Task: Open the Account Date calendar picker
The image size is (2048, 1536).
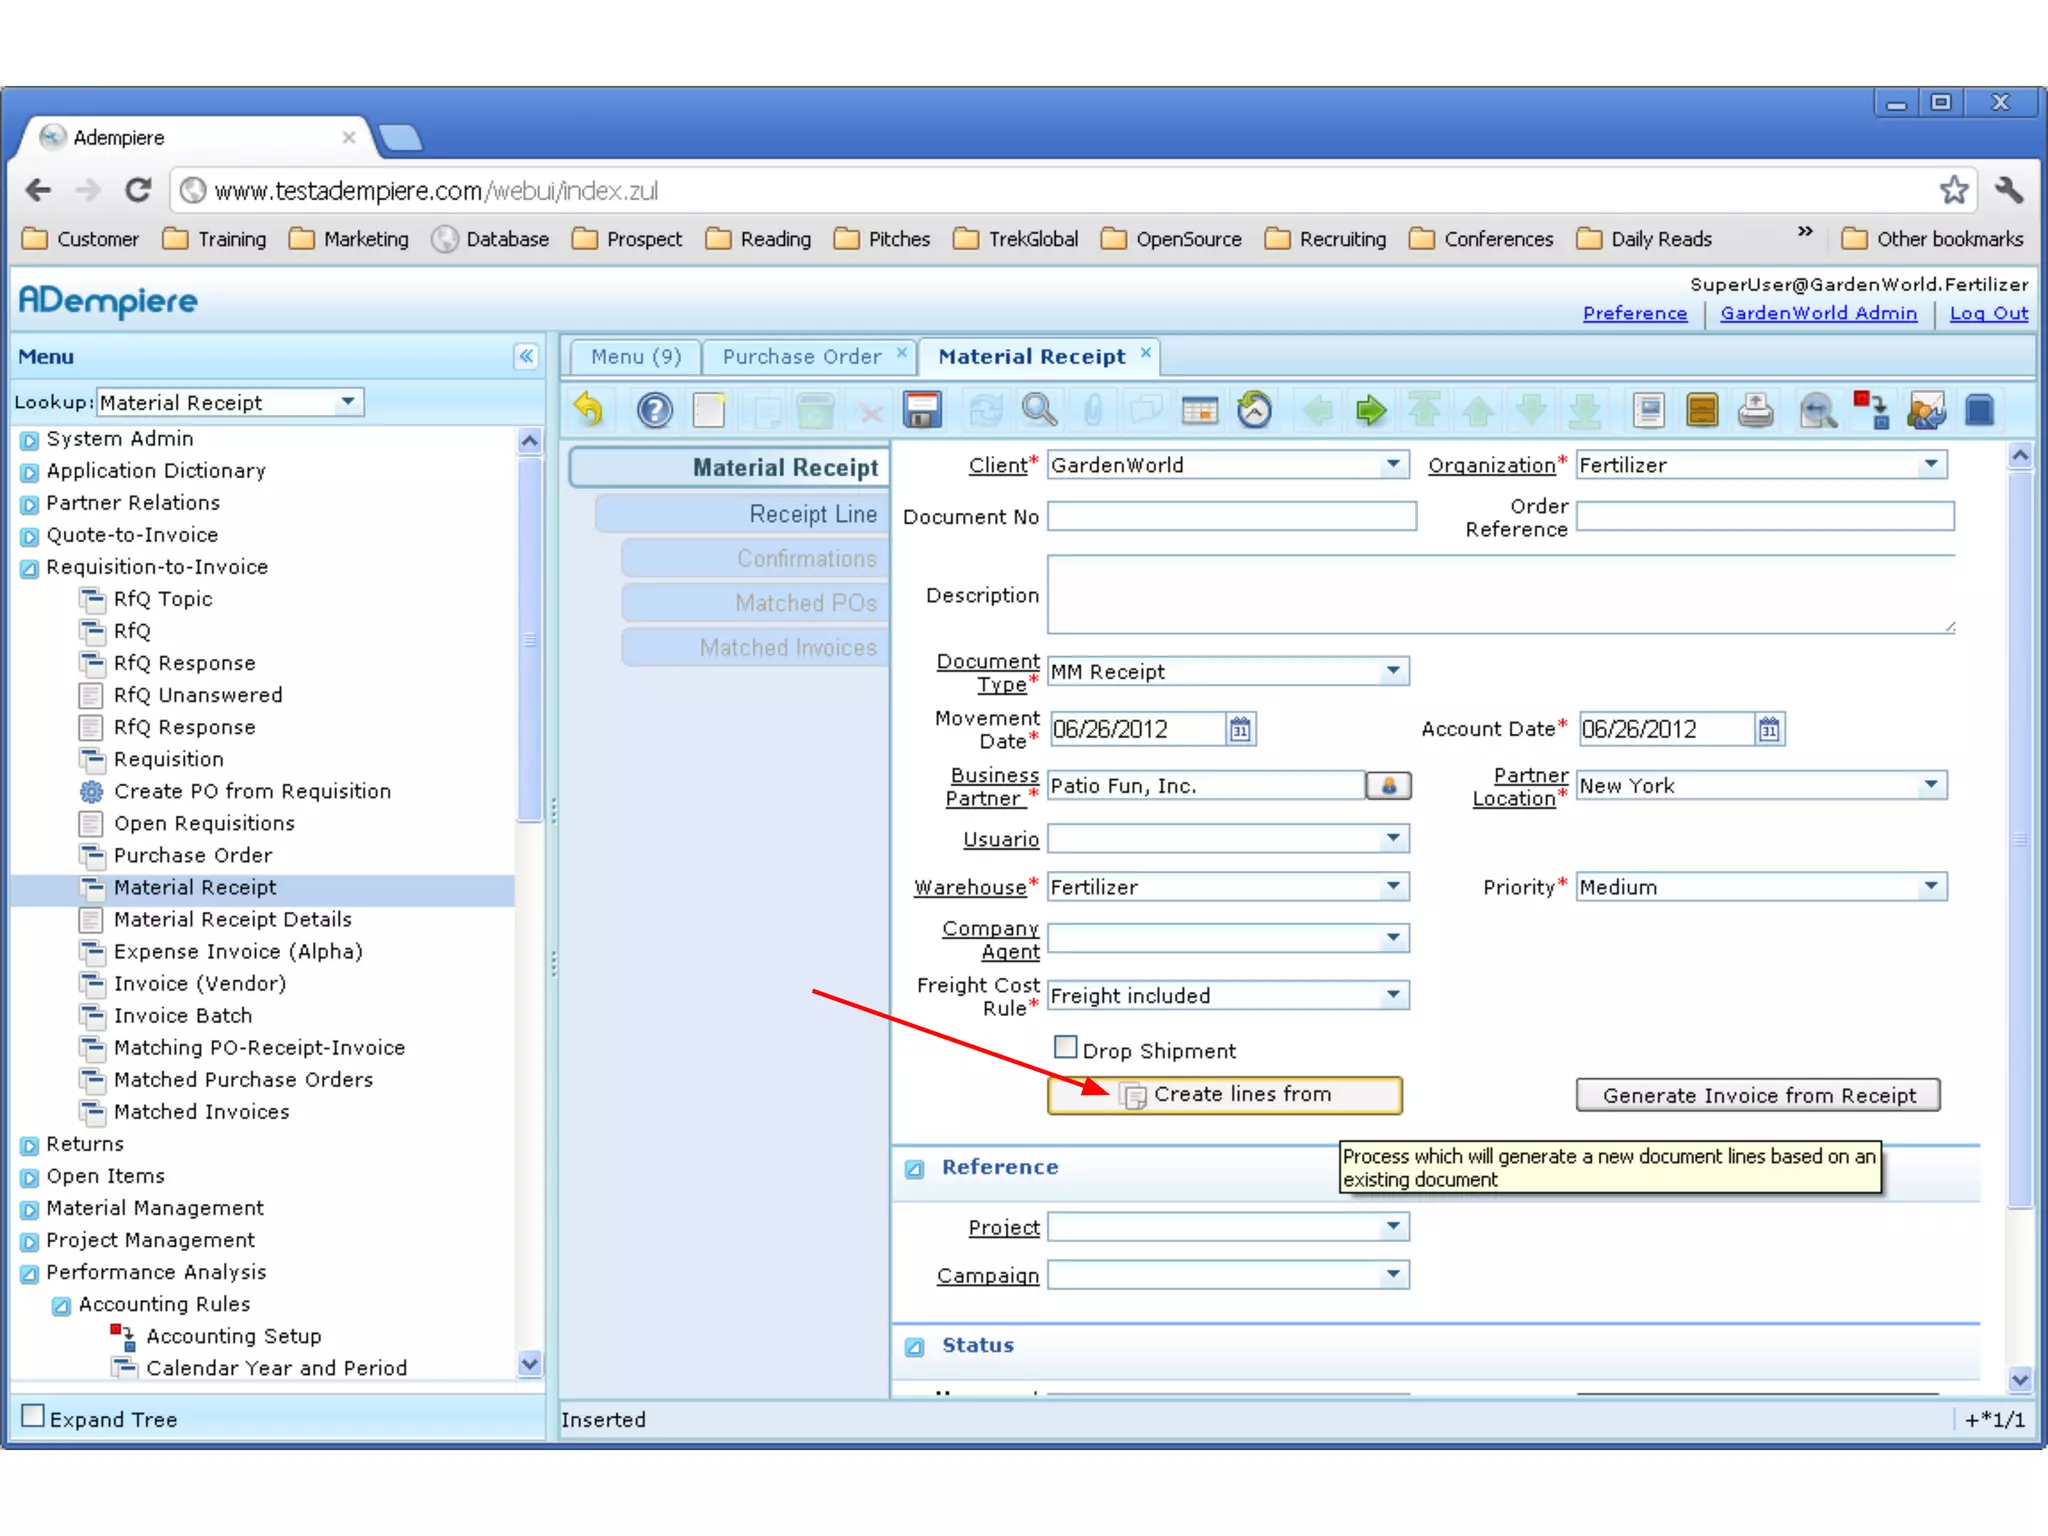Action: pyautogui.click(x=1769, y=730)
